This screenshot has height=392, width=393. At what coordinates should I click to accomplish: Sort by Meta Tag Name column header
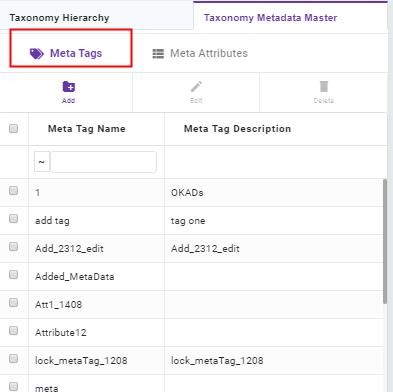tap(87, 129)
